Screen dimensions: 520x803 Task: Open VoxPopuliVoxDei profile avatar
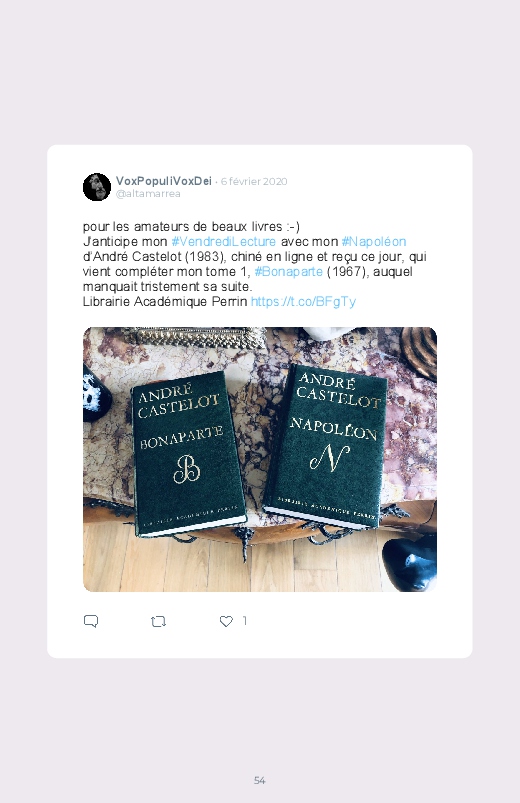(97, 187)
